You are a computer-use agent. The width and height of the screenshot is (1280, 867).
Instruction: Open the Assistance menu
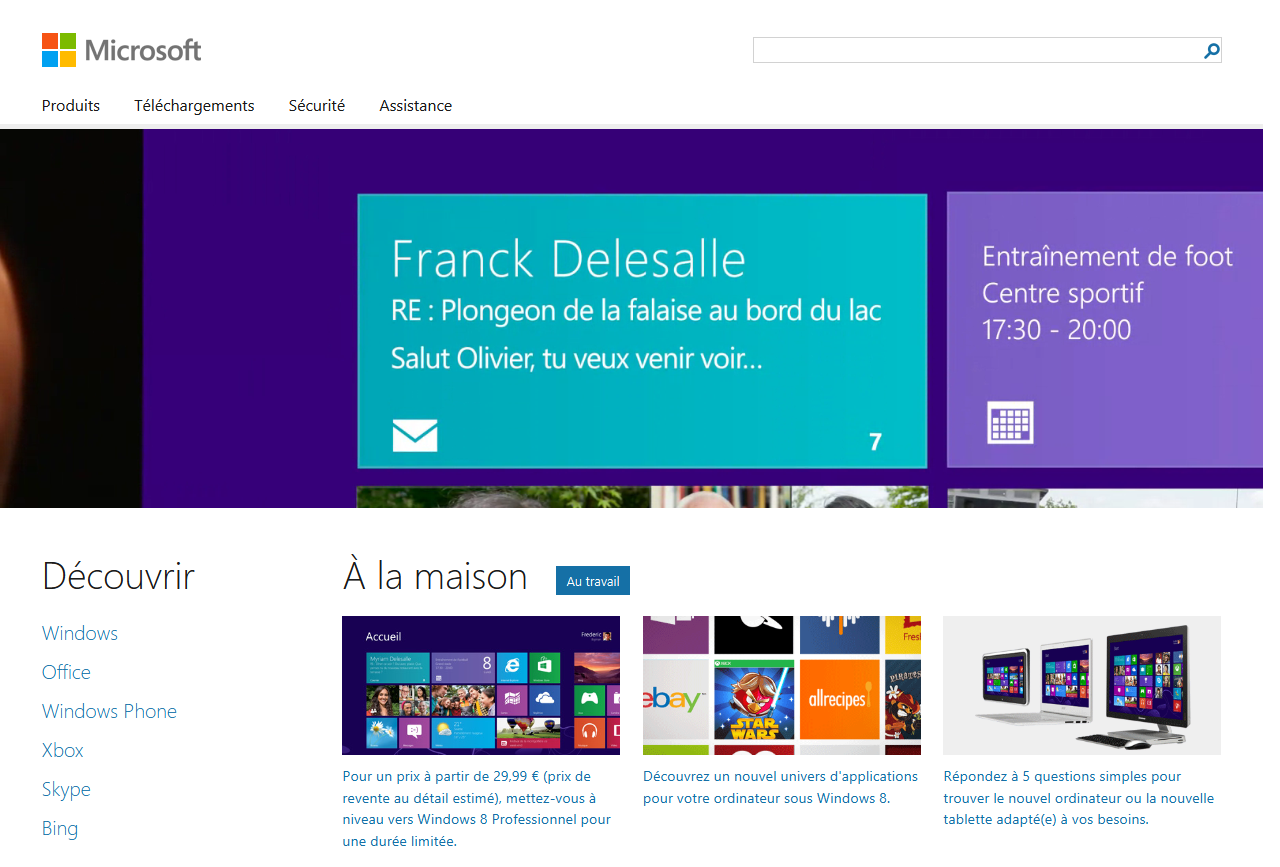[x=416, y=106]
